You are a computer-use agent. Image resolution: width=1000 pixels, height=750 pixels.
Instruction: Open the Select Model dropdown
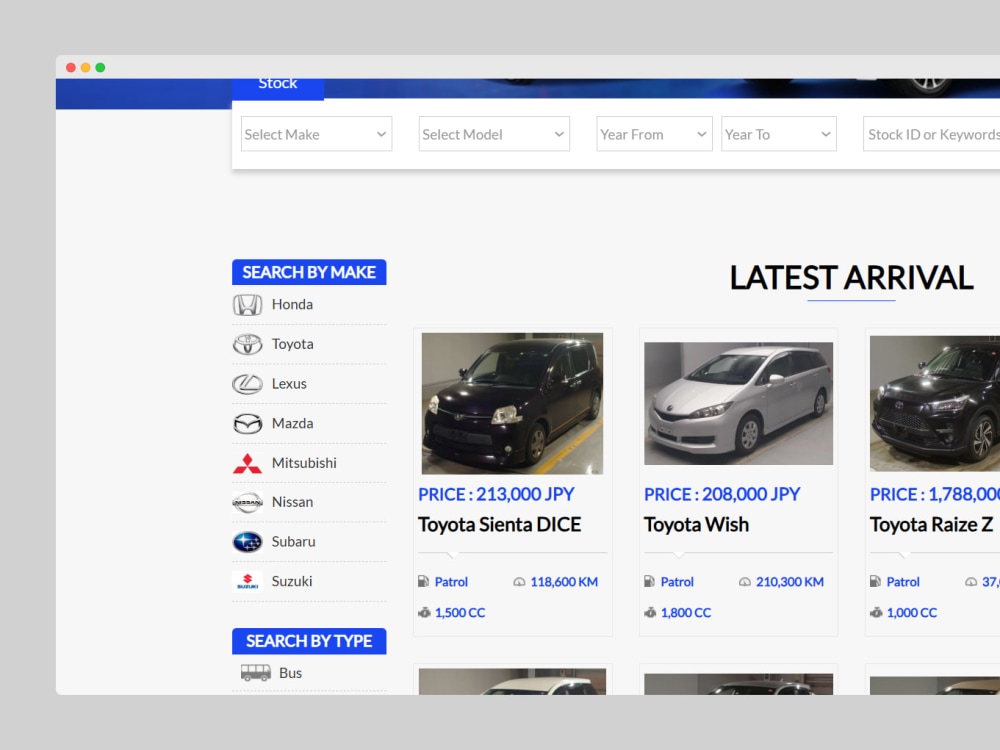pos(494,134)
